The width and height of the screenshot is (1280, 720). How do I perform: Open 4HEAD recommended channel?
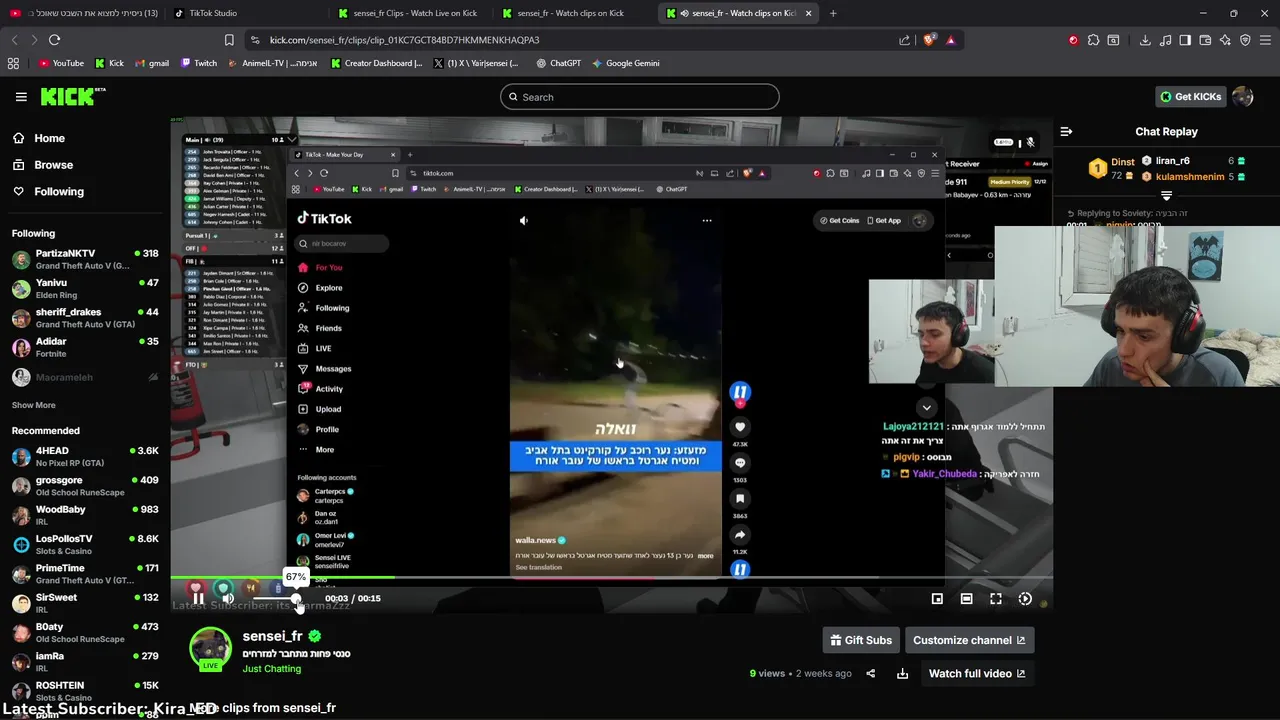85,457
